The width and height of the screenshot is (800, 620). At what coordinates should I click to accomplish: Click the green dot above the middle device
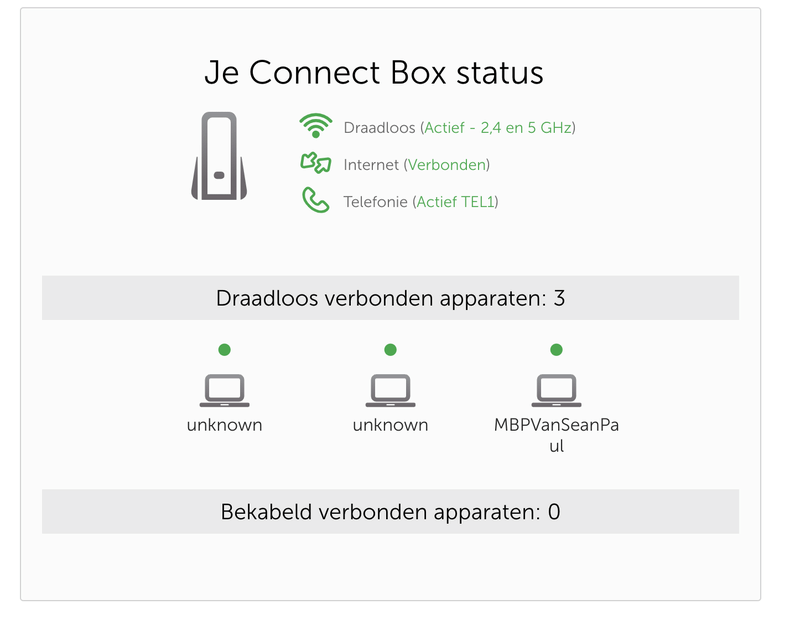pos(390,350)
